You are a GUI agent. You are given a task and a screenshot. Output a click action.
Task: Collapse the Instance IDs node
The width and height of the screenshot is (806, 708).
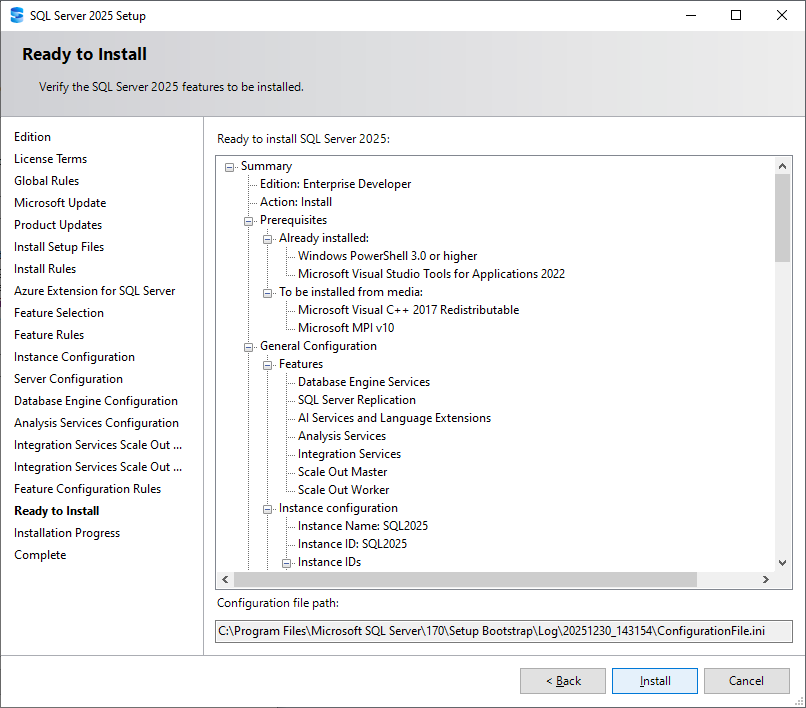(286, 563)
